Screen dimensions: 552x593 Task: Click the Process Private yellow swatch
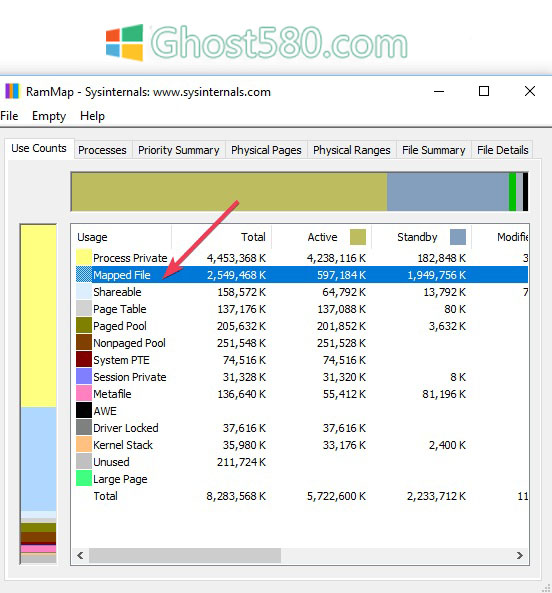coord(84,258)
